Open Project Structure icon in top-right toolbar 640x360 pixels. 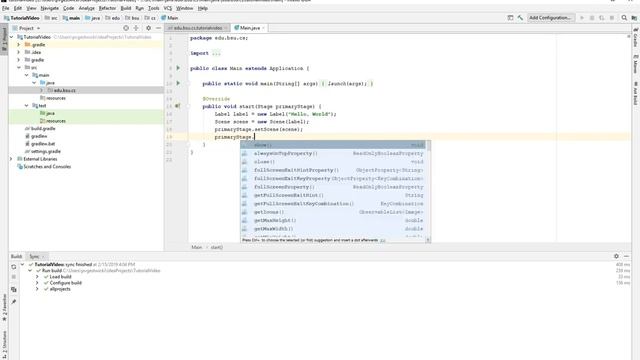point(634,18)
